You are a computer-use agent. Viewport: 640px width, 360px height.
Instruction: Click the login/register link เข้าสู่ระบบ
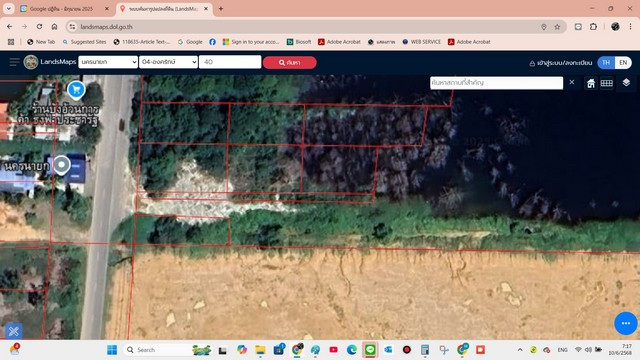(x=560, y=63)
